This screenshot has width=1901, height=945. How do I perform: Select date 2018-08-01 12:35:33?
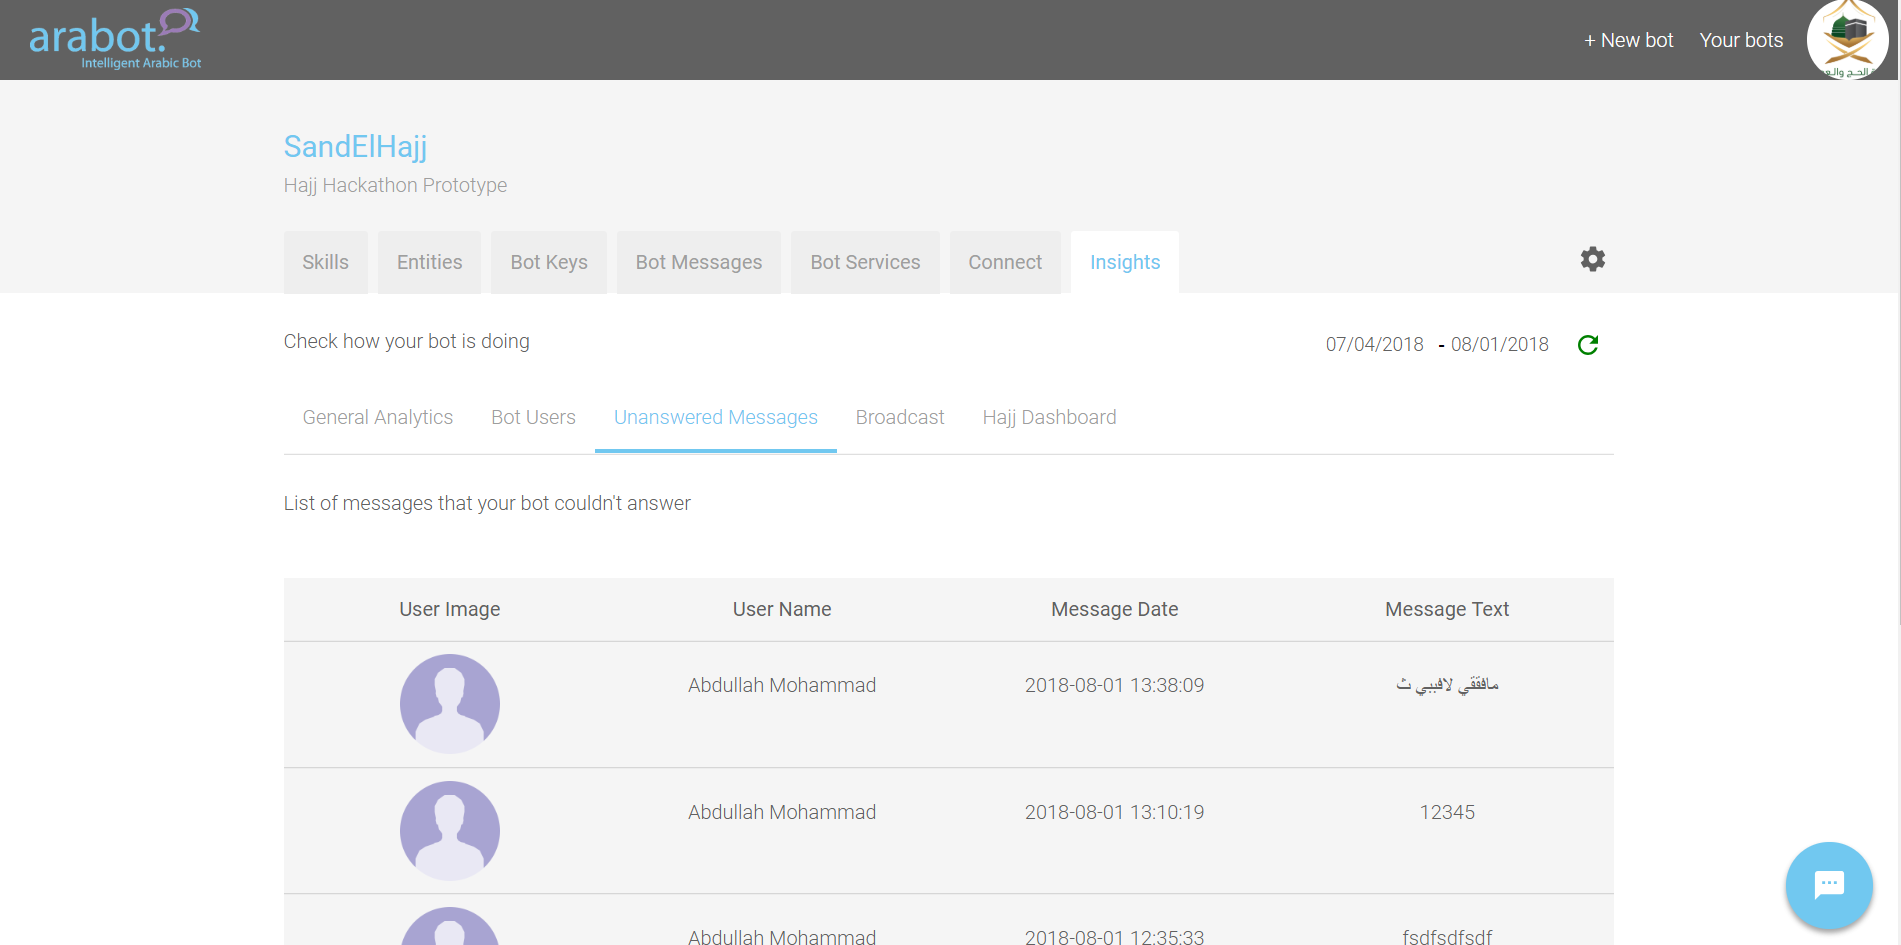click(x=1115, y=936)
